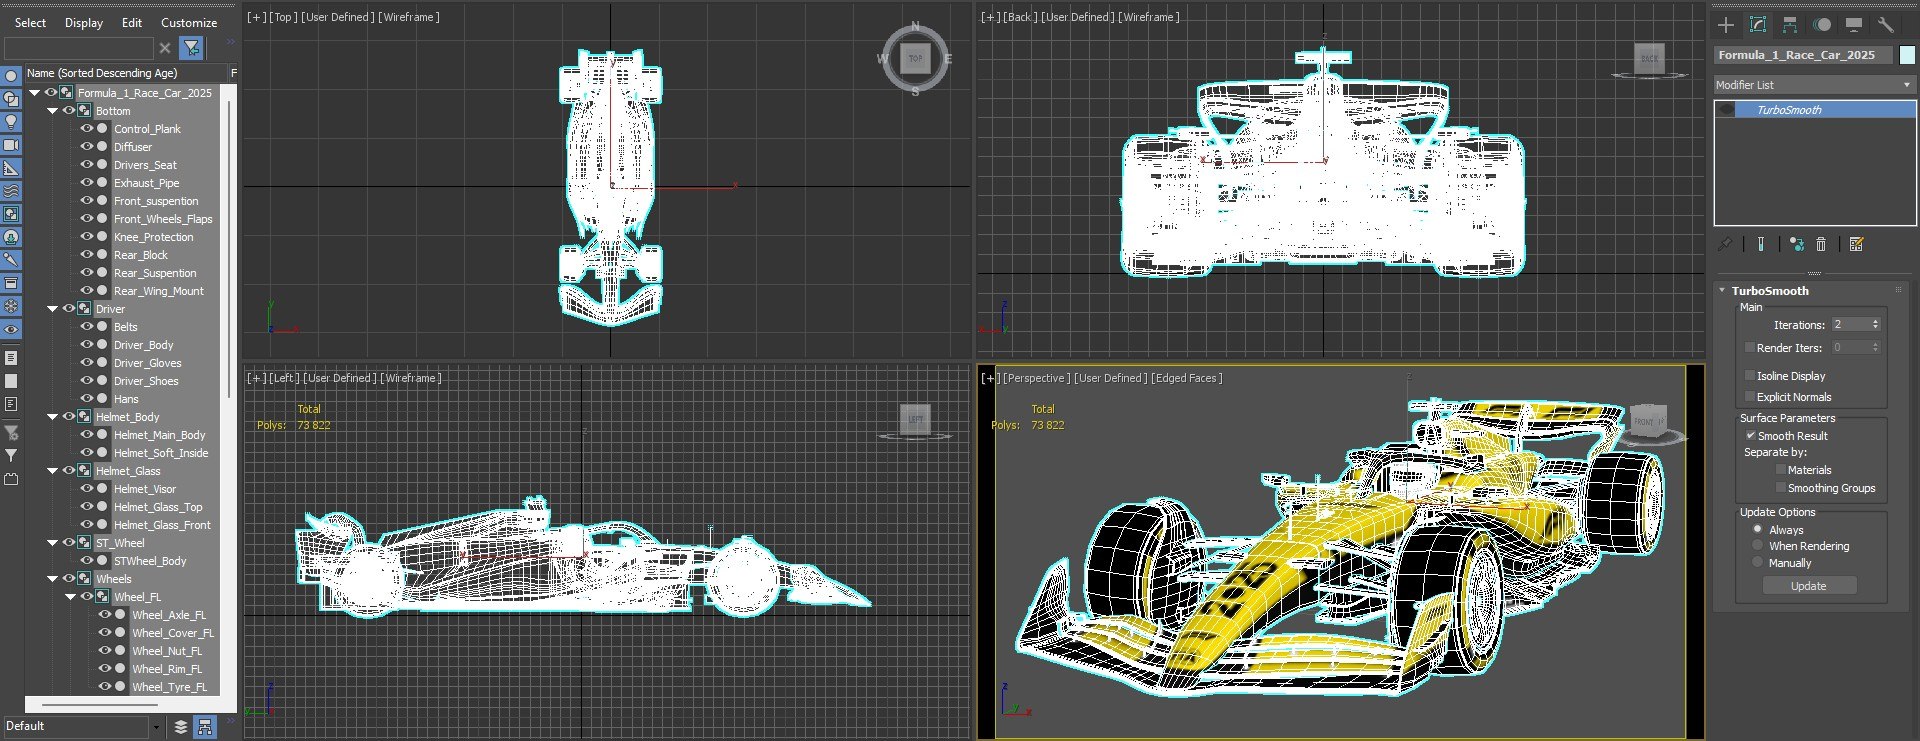
Task: Open Configure Modifier Sets icon
Action: pyautogui.click(x=1857, y=244)
